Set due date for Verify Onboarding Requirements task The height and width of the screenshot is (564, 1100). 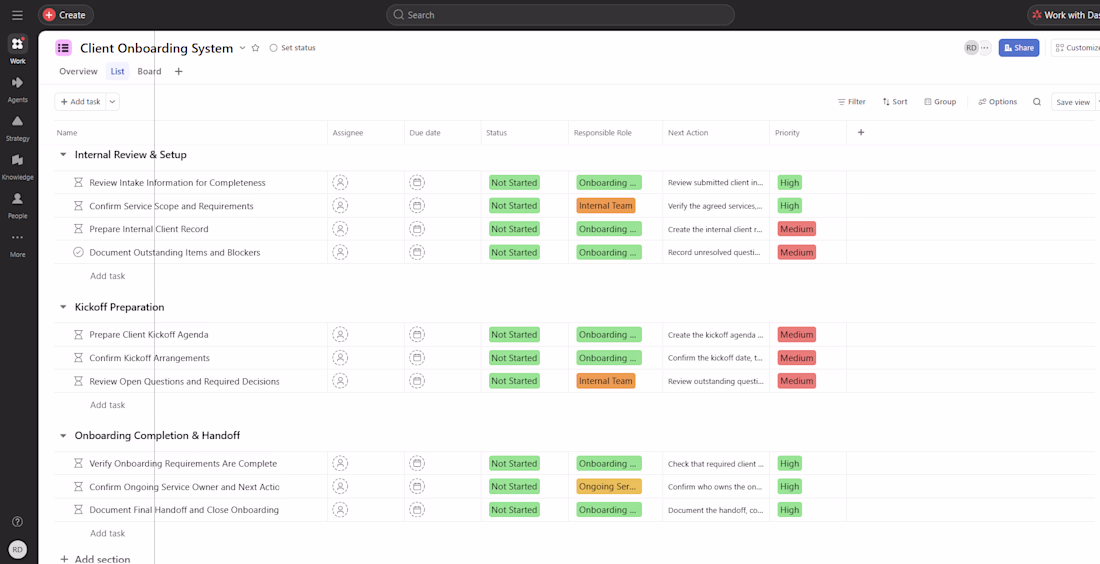tap(417, 464)
